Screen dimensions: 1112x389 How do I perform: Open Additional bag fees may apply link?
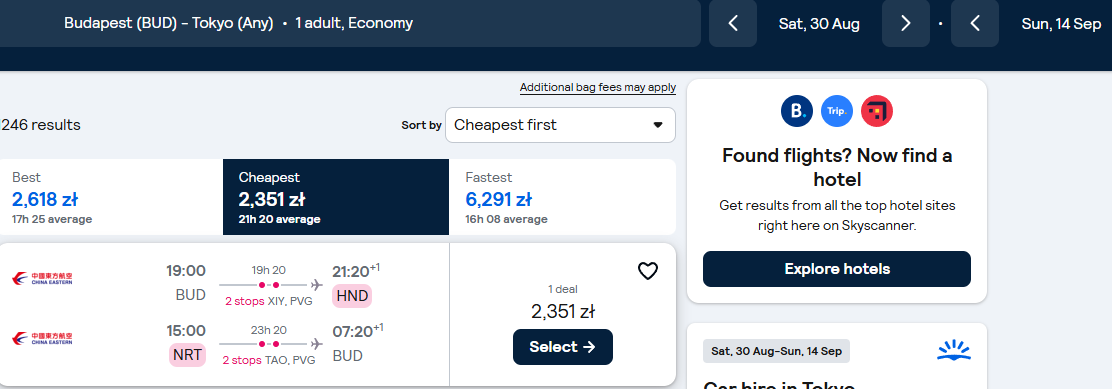point(598,88)
